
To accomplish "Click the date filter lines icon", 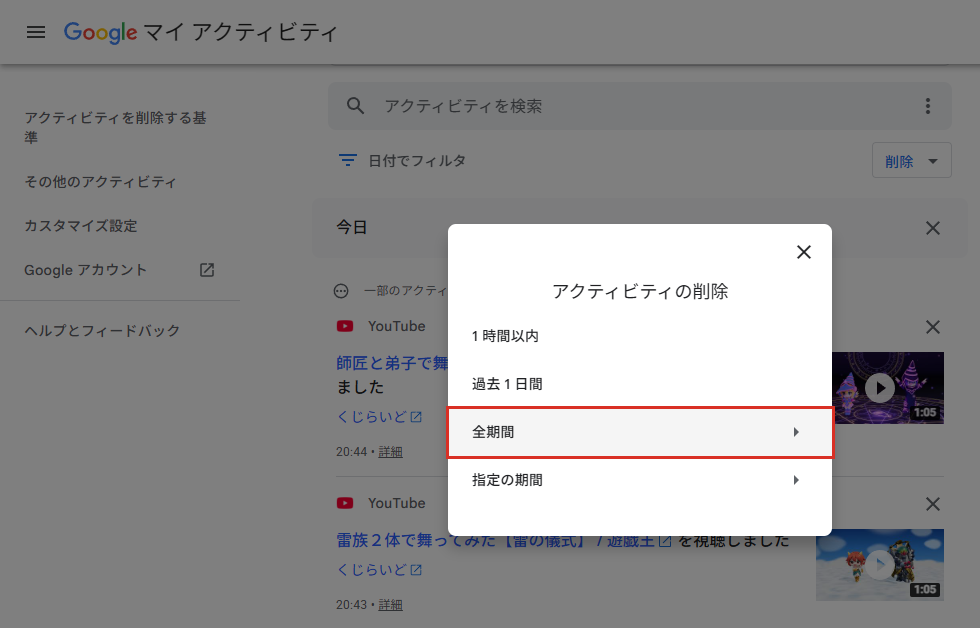I will 348,160.
